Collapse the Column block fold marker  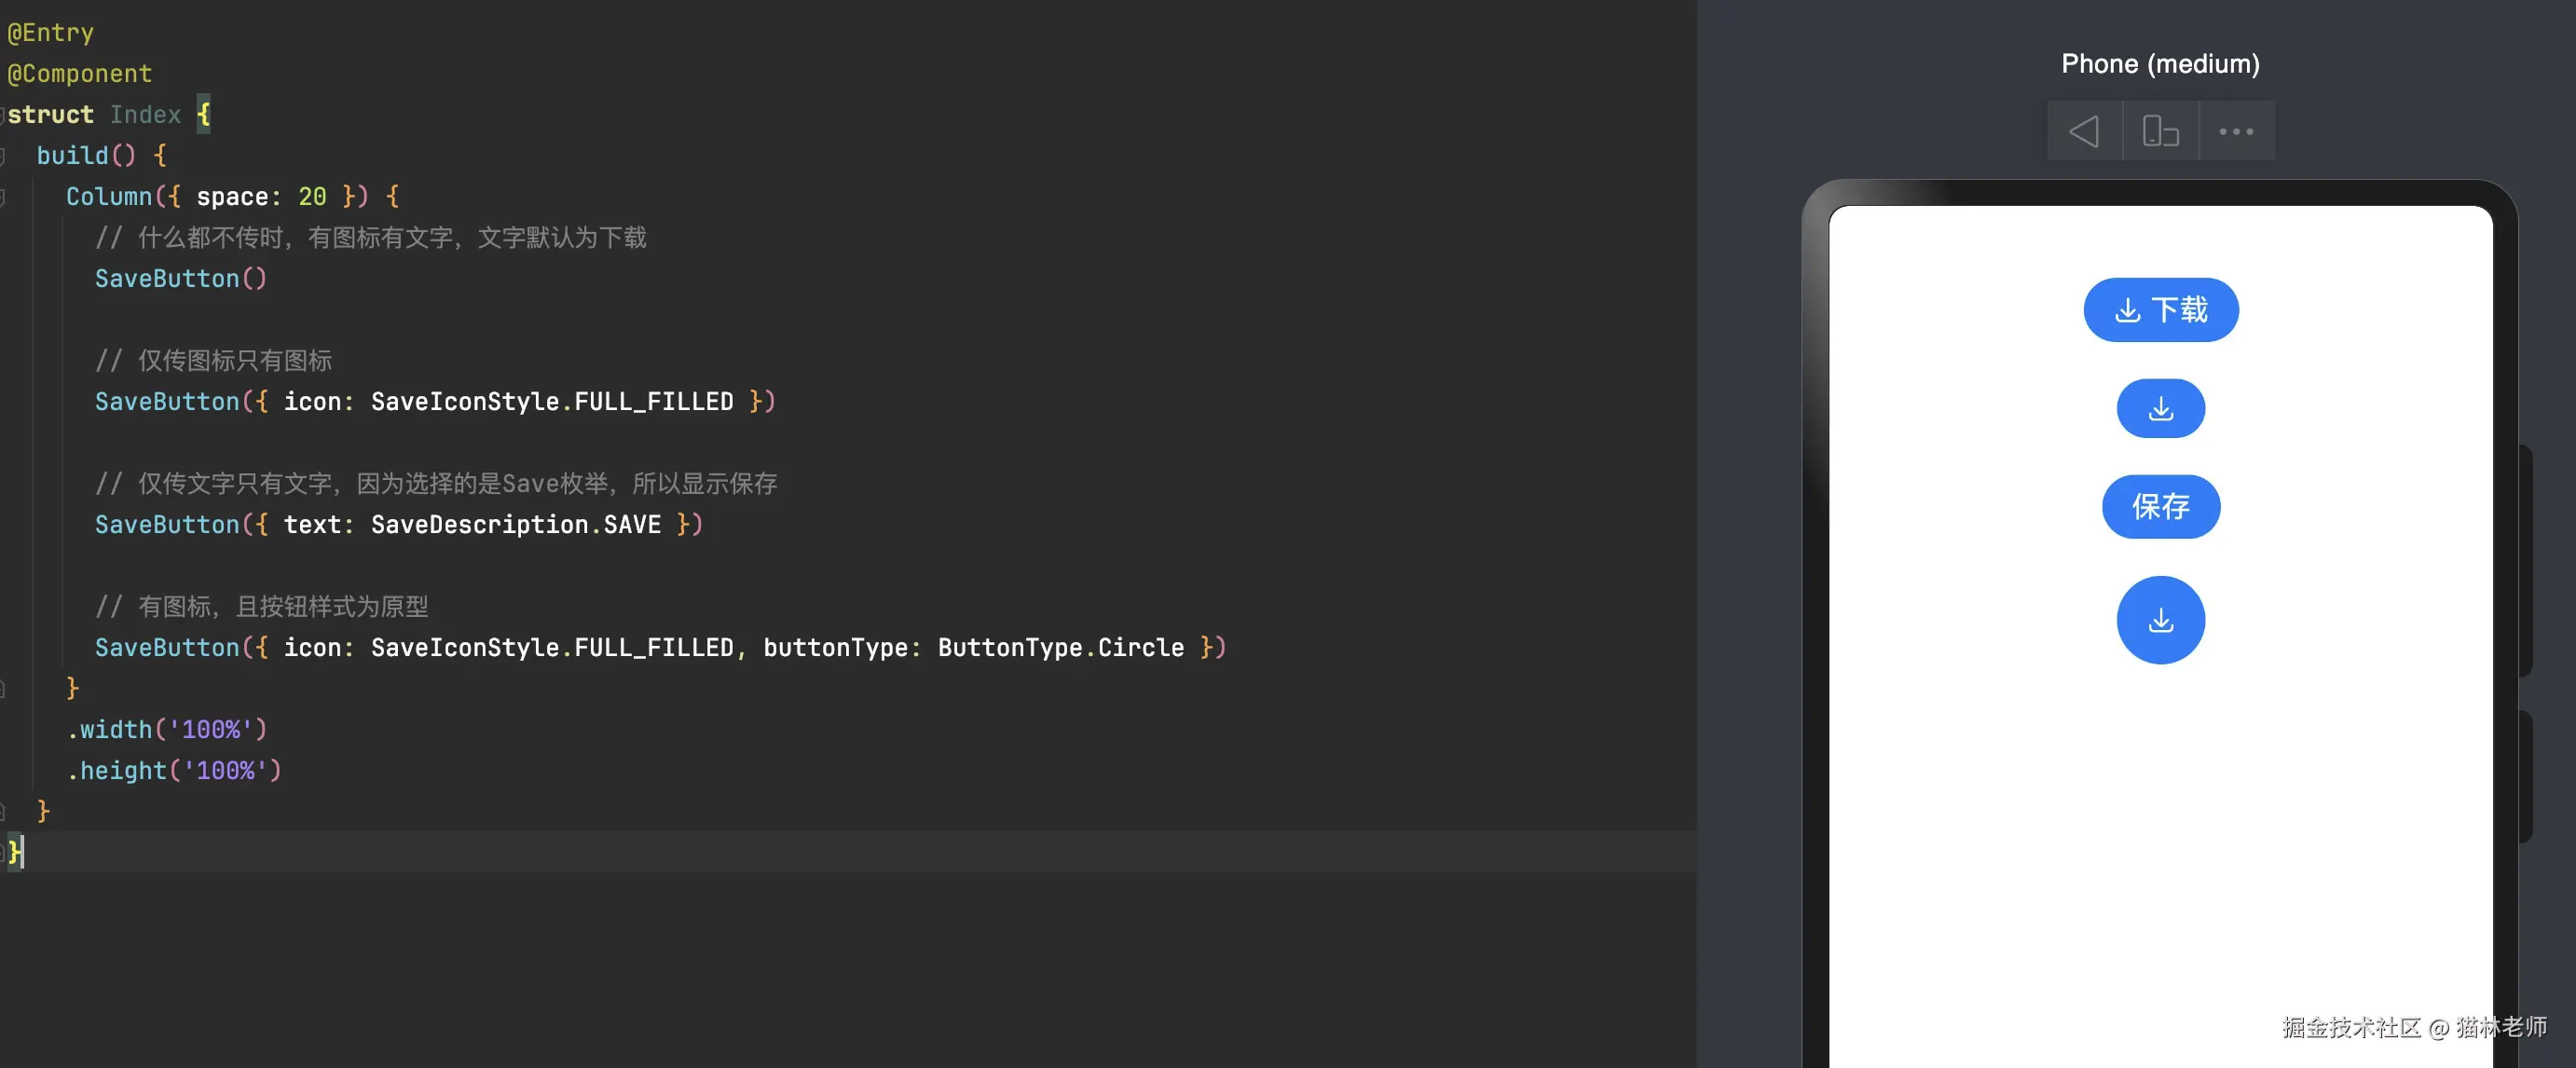point(3,197)
